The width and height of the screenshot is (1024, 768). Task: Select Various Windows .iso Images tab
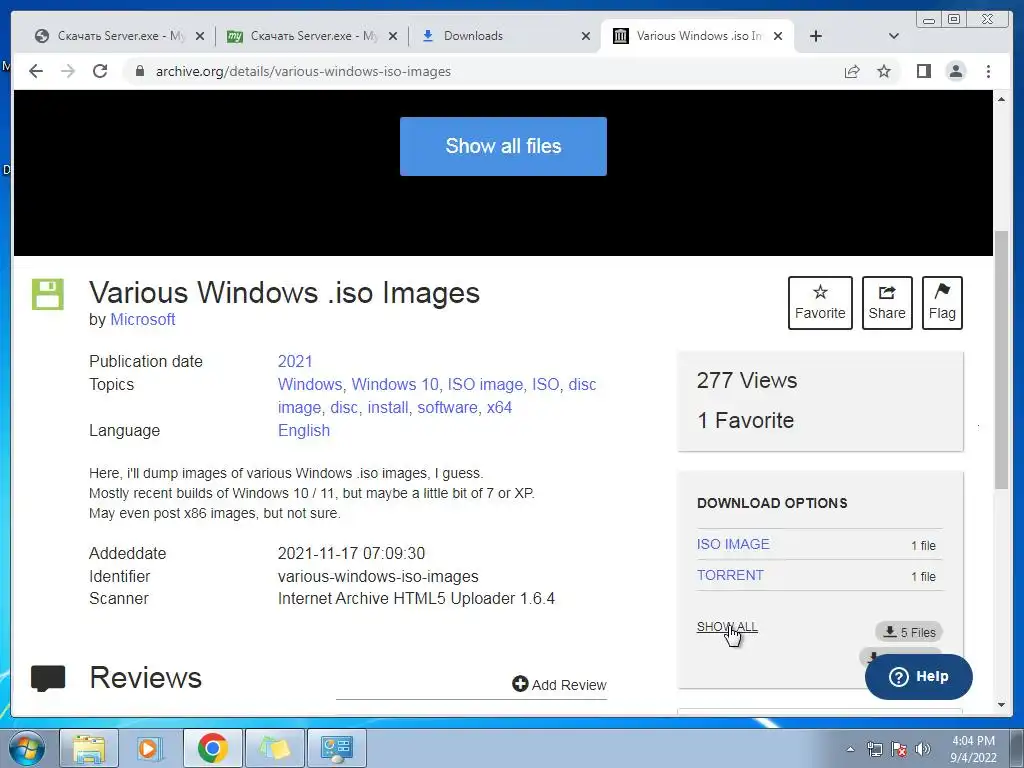pyautogui.click(x=699, y=36)
